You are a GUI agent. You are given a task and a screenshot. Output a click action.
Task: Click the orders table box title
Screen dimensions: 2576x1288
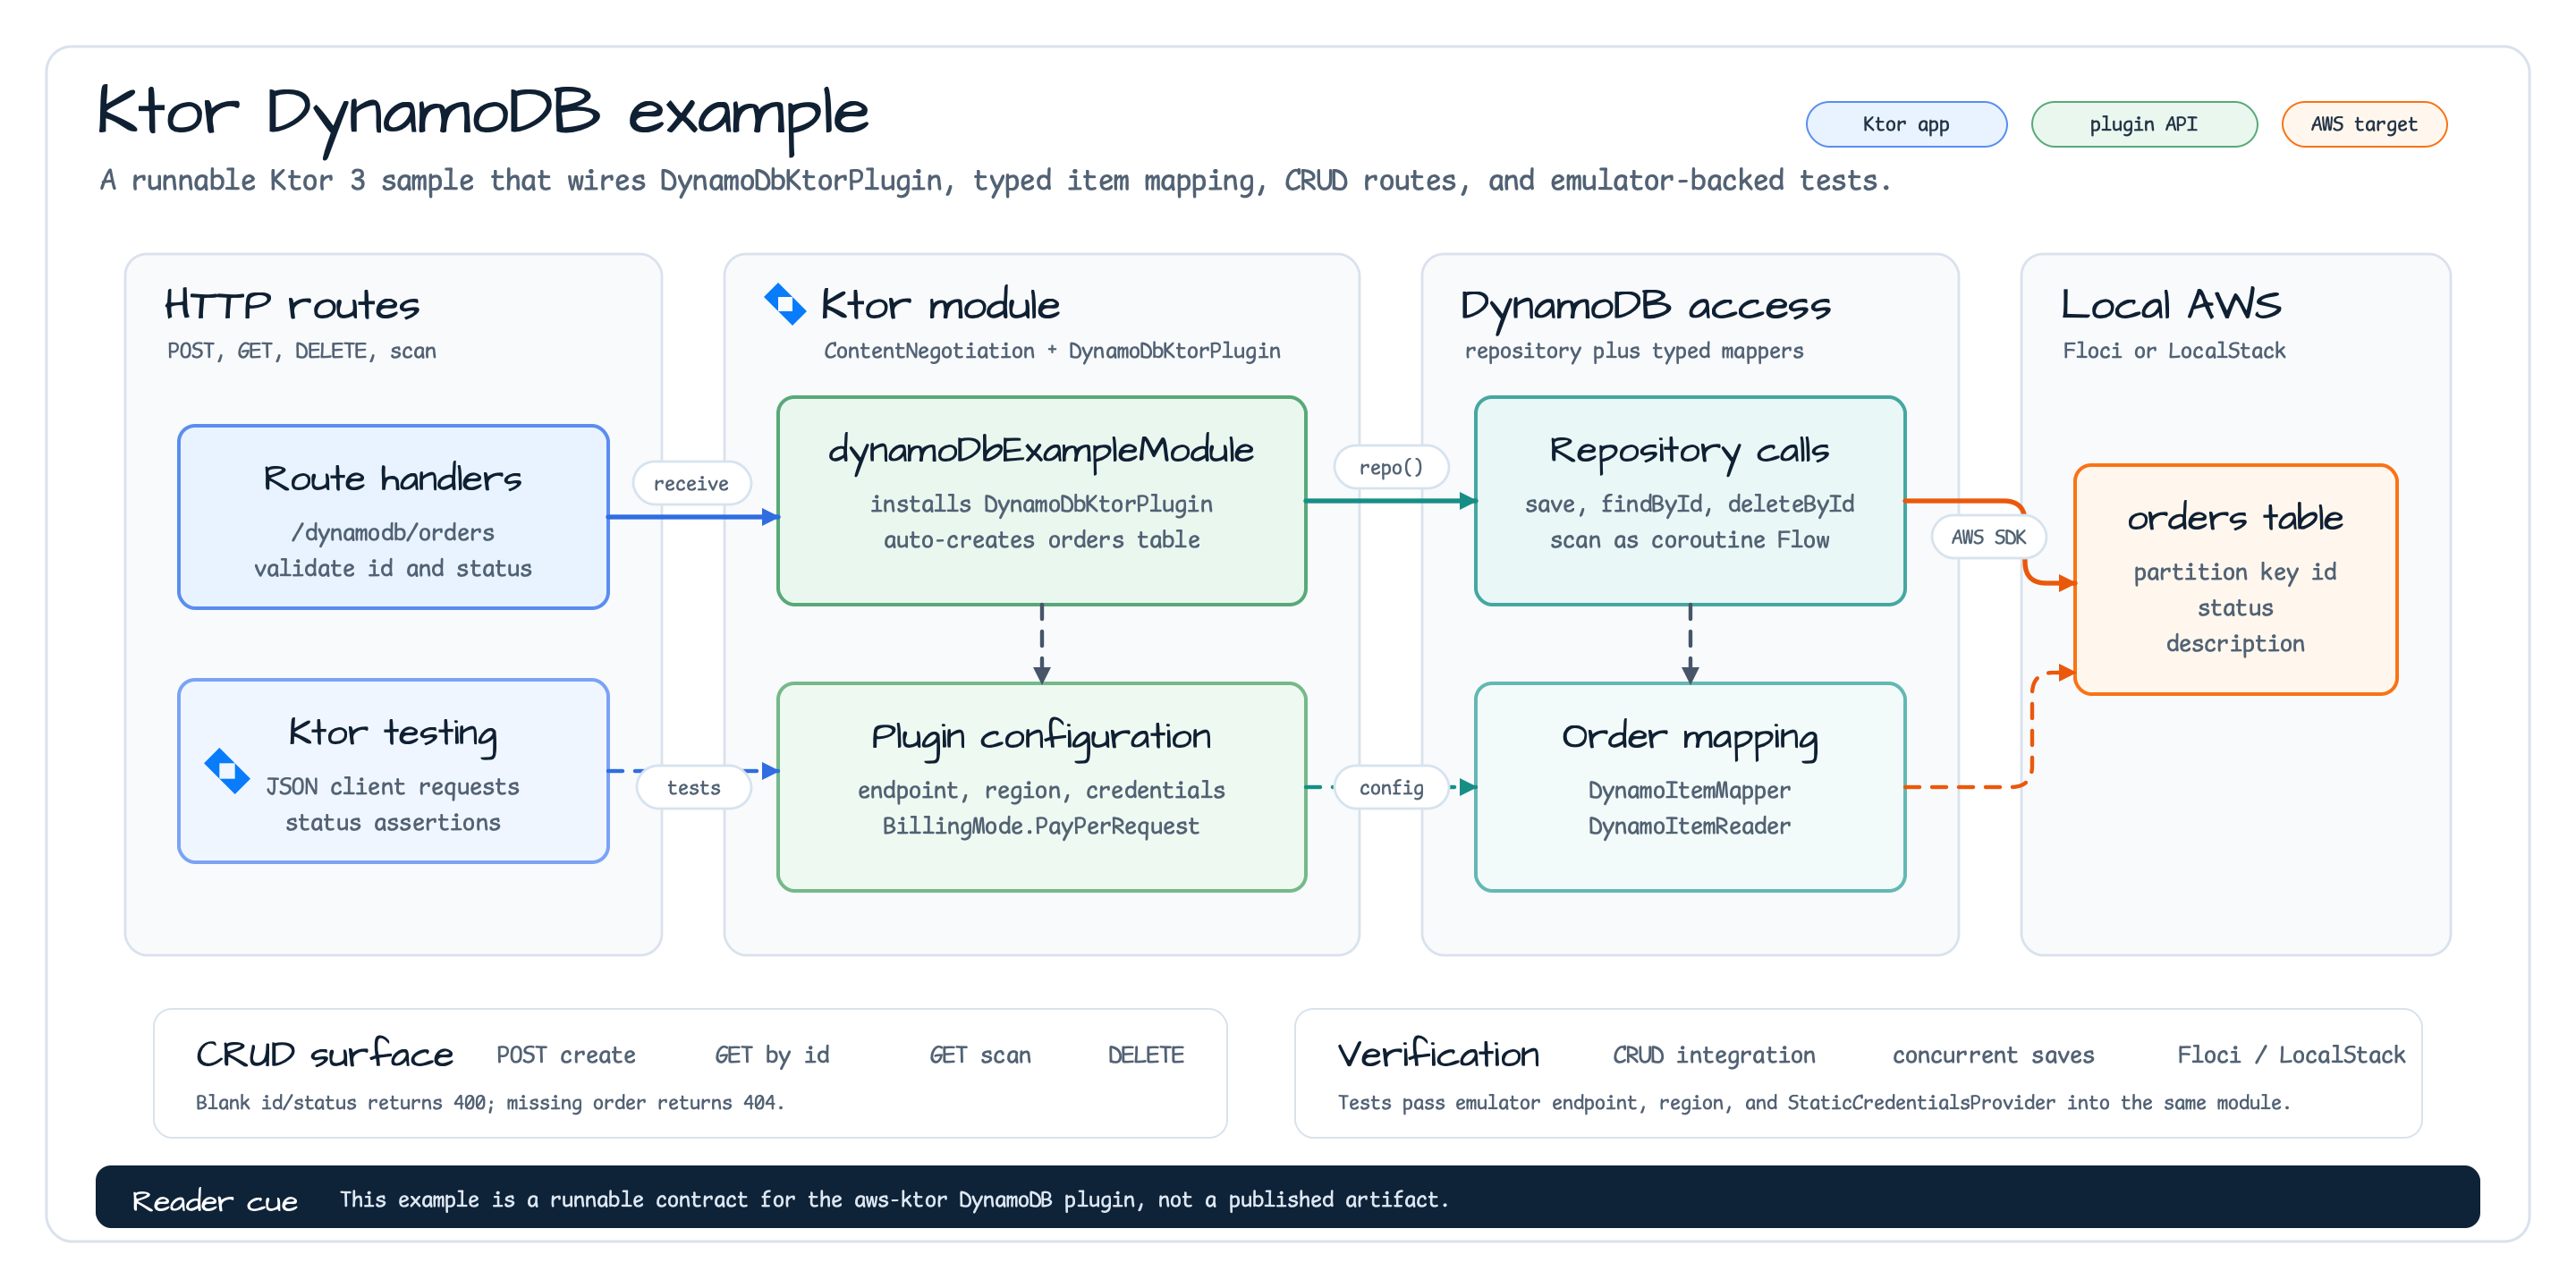pos(2235,518)
